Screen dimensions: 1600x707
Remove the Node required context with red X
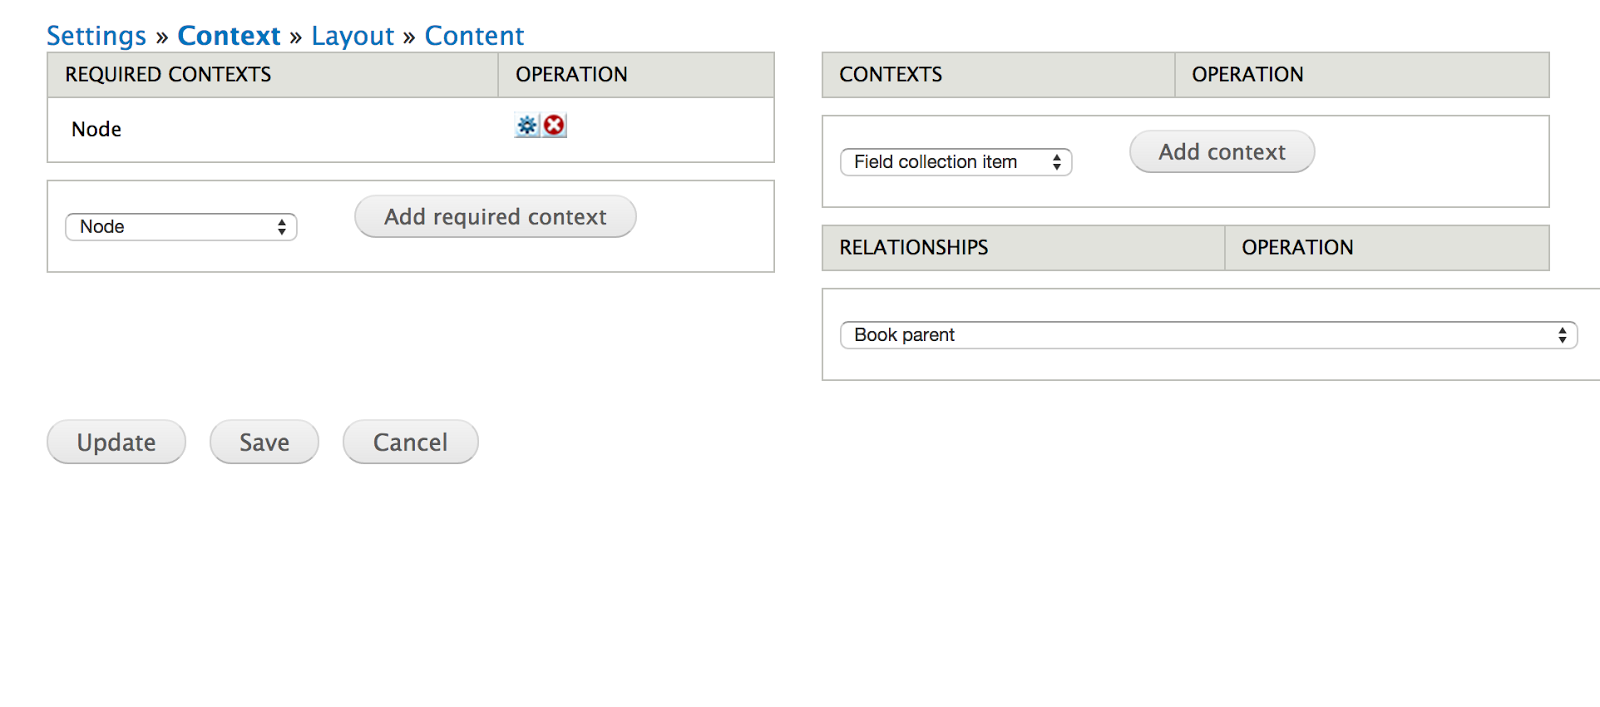tap(554, 125)
